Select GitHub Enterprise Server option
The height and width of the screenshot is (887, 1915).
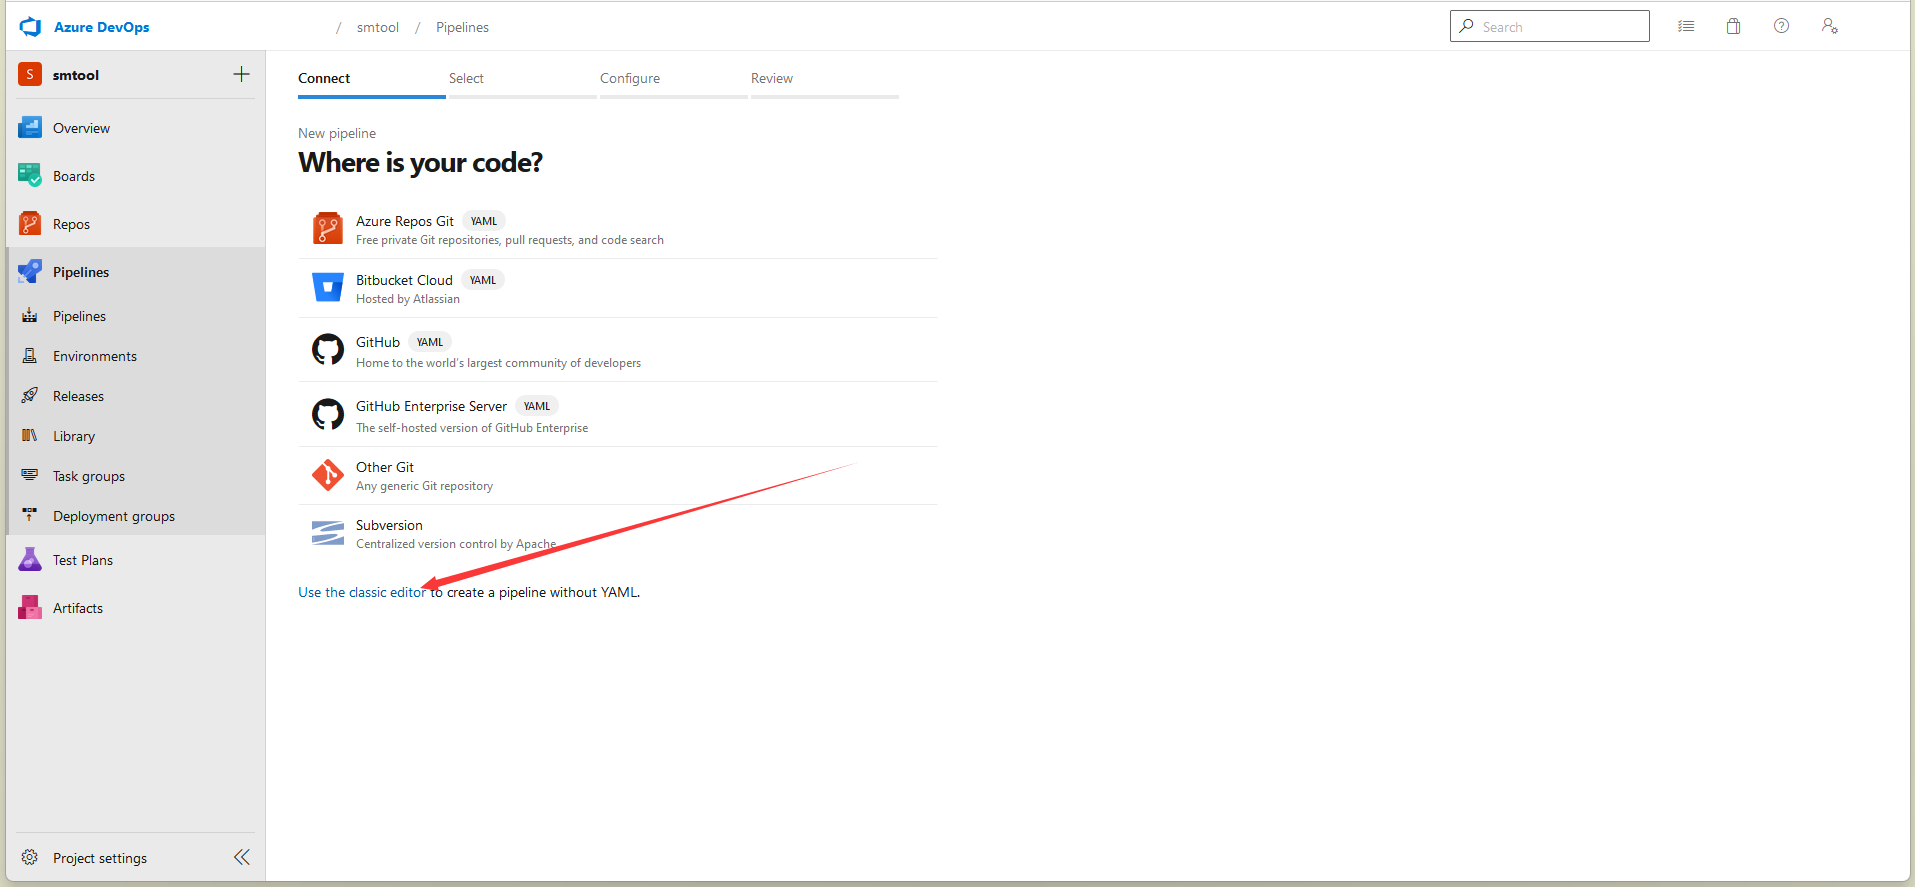[x=431, y=406]
